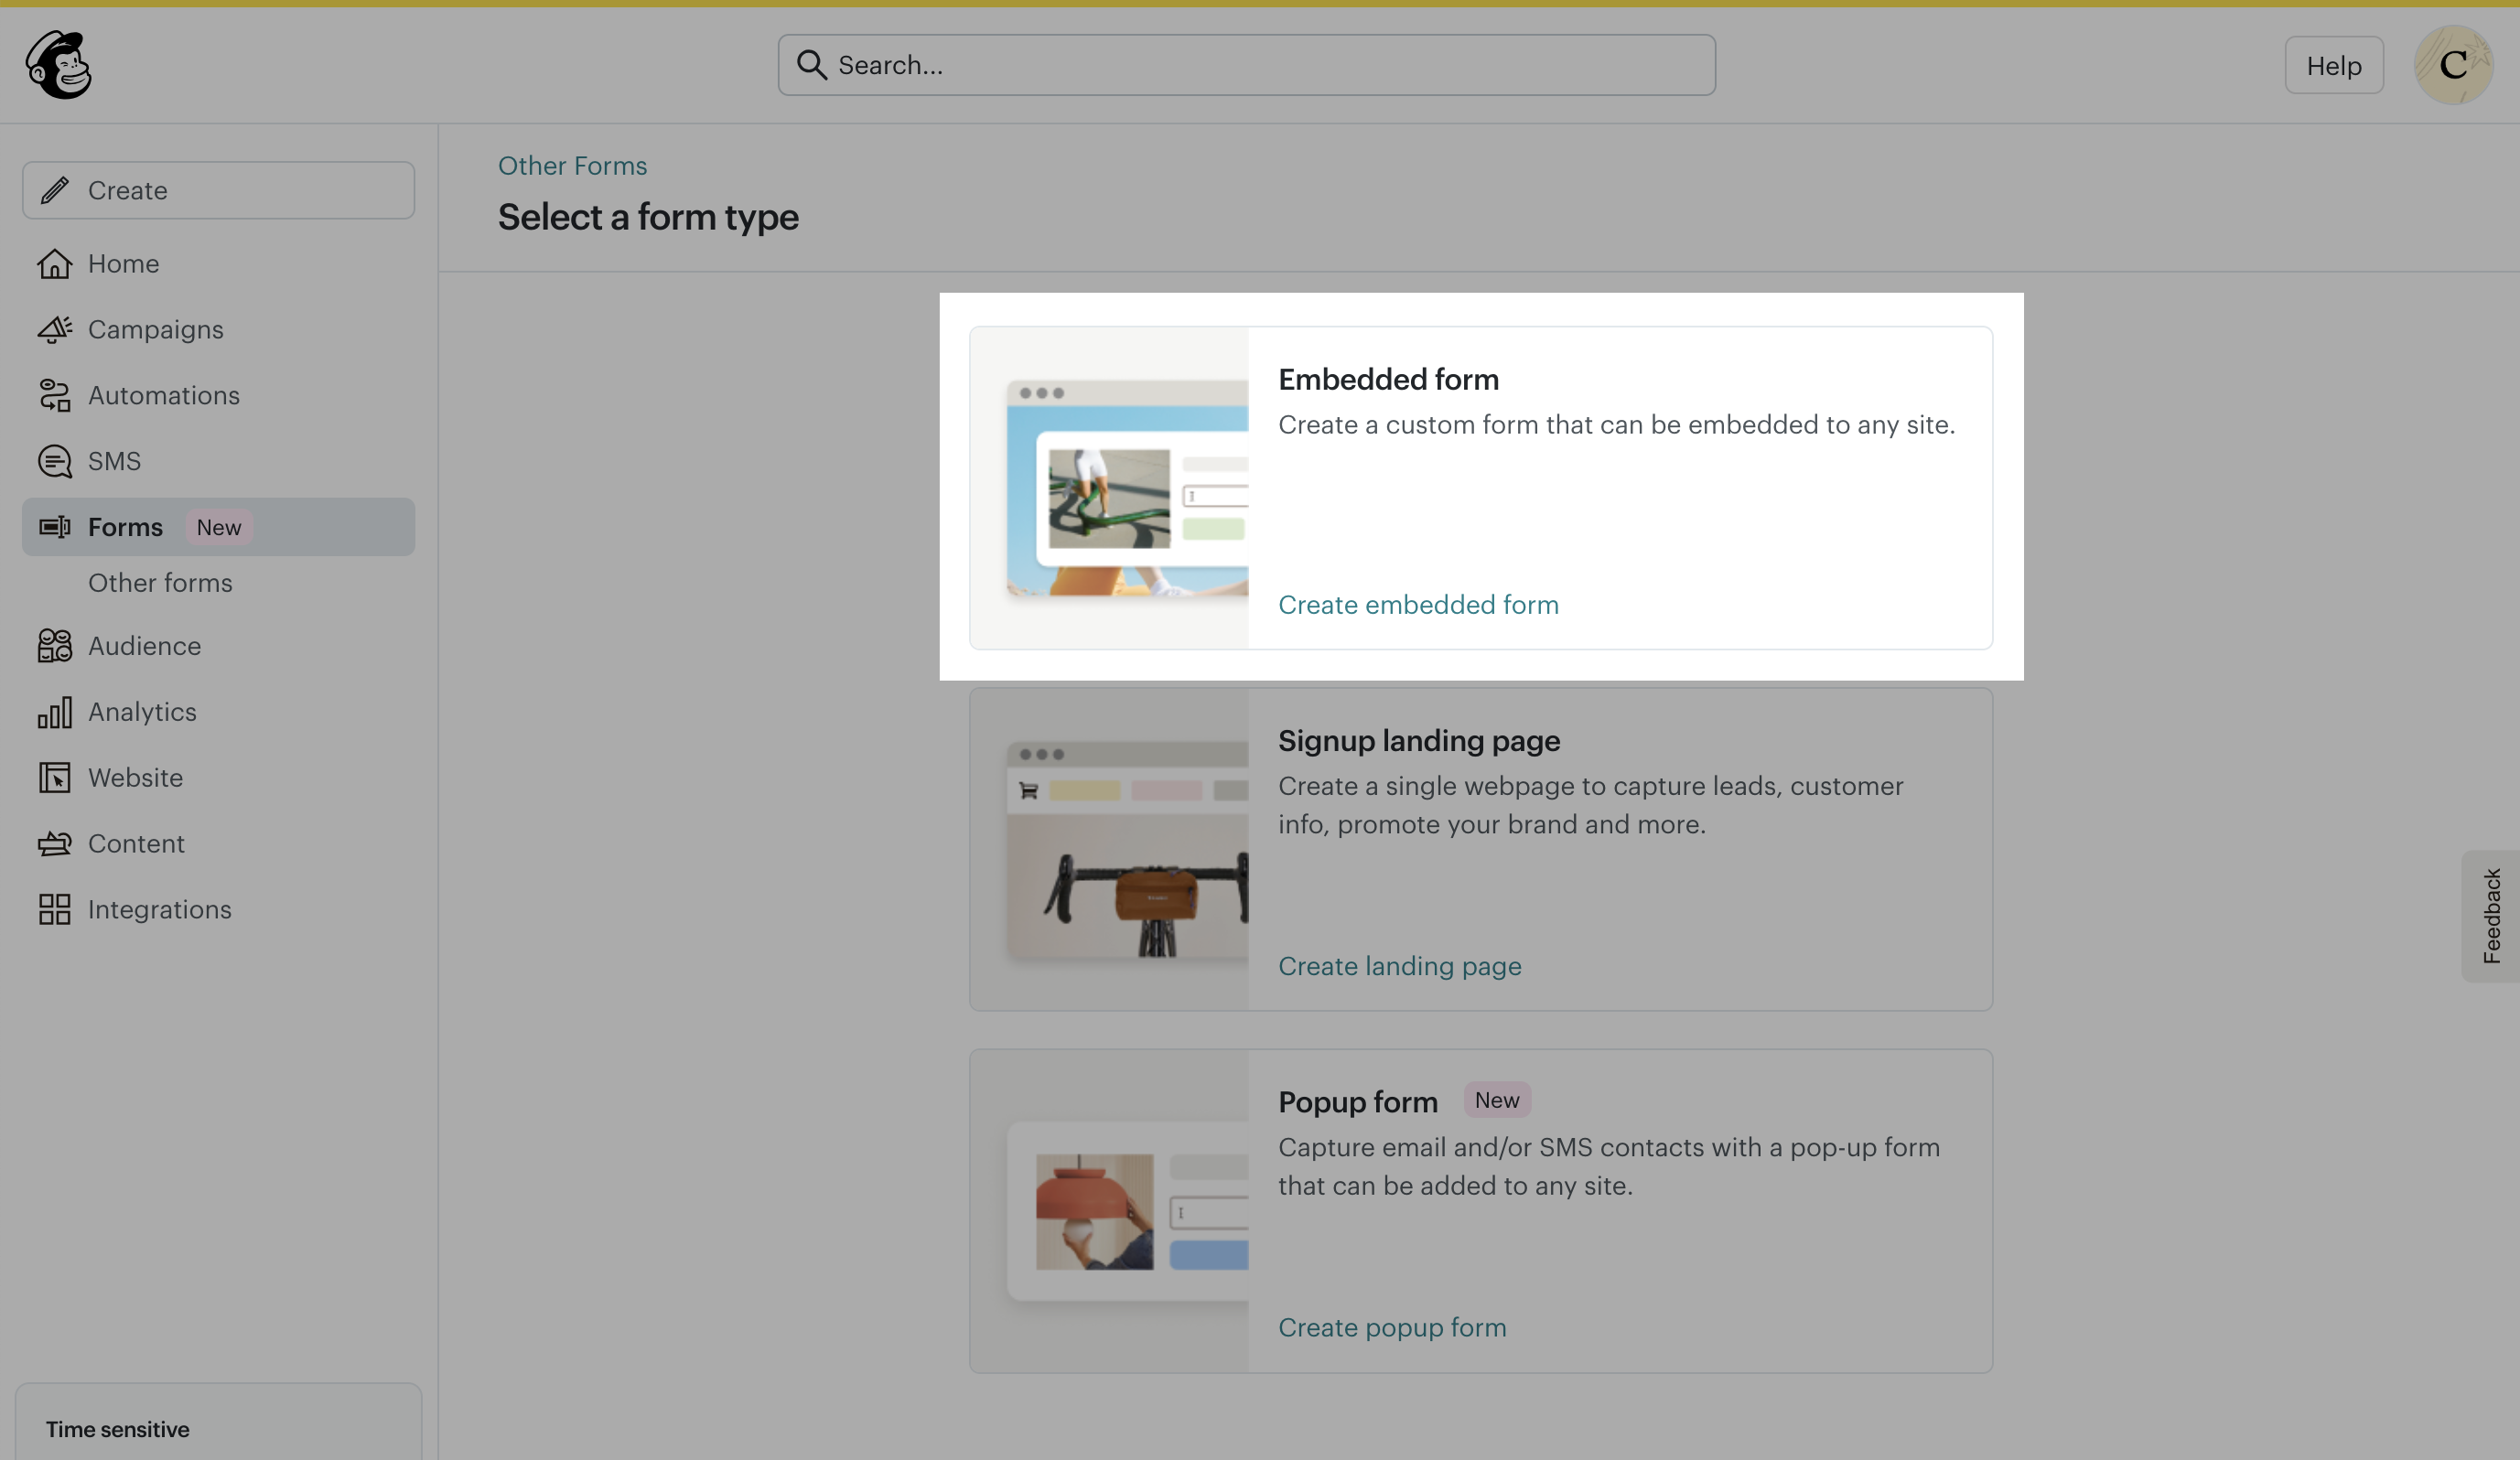This screenshot has width=2520, height=1460.
Task: Click the SMS chat bubble icon
Action: tap(55, 462)
